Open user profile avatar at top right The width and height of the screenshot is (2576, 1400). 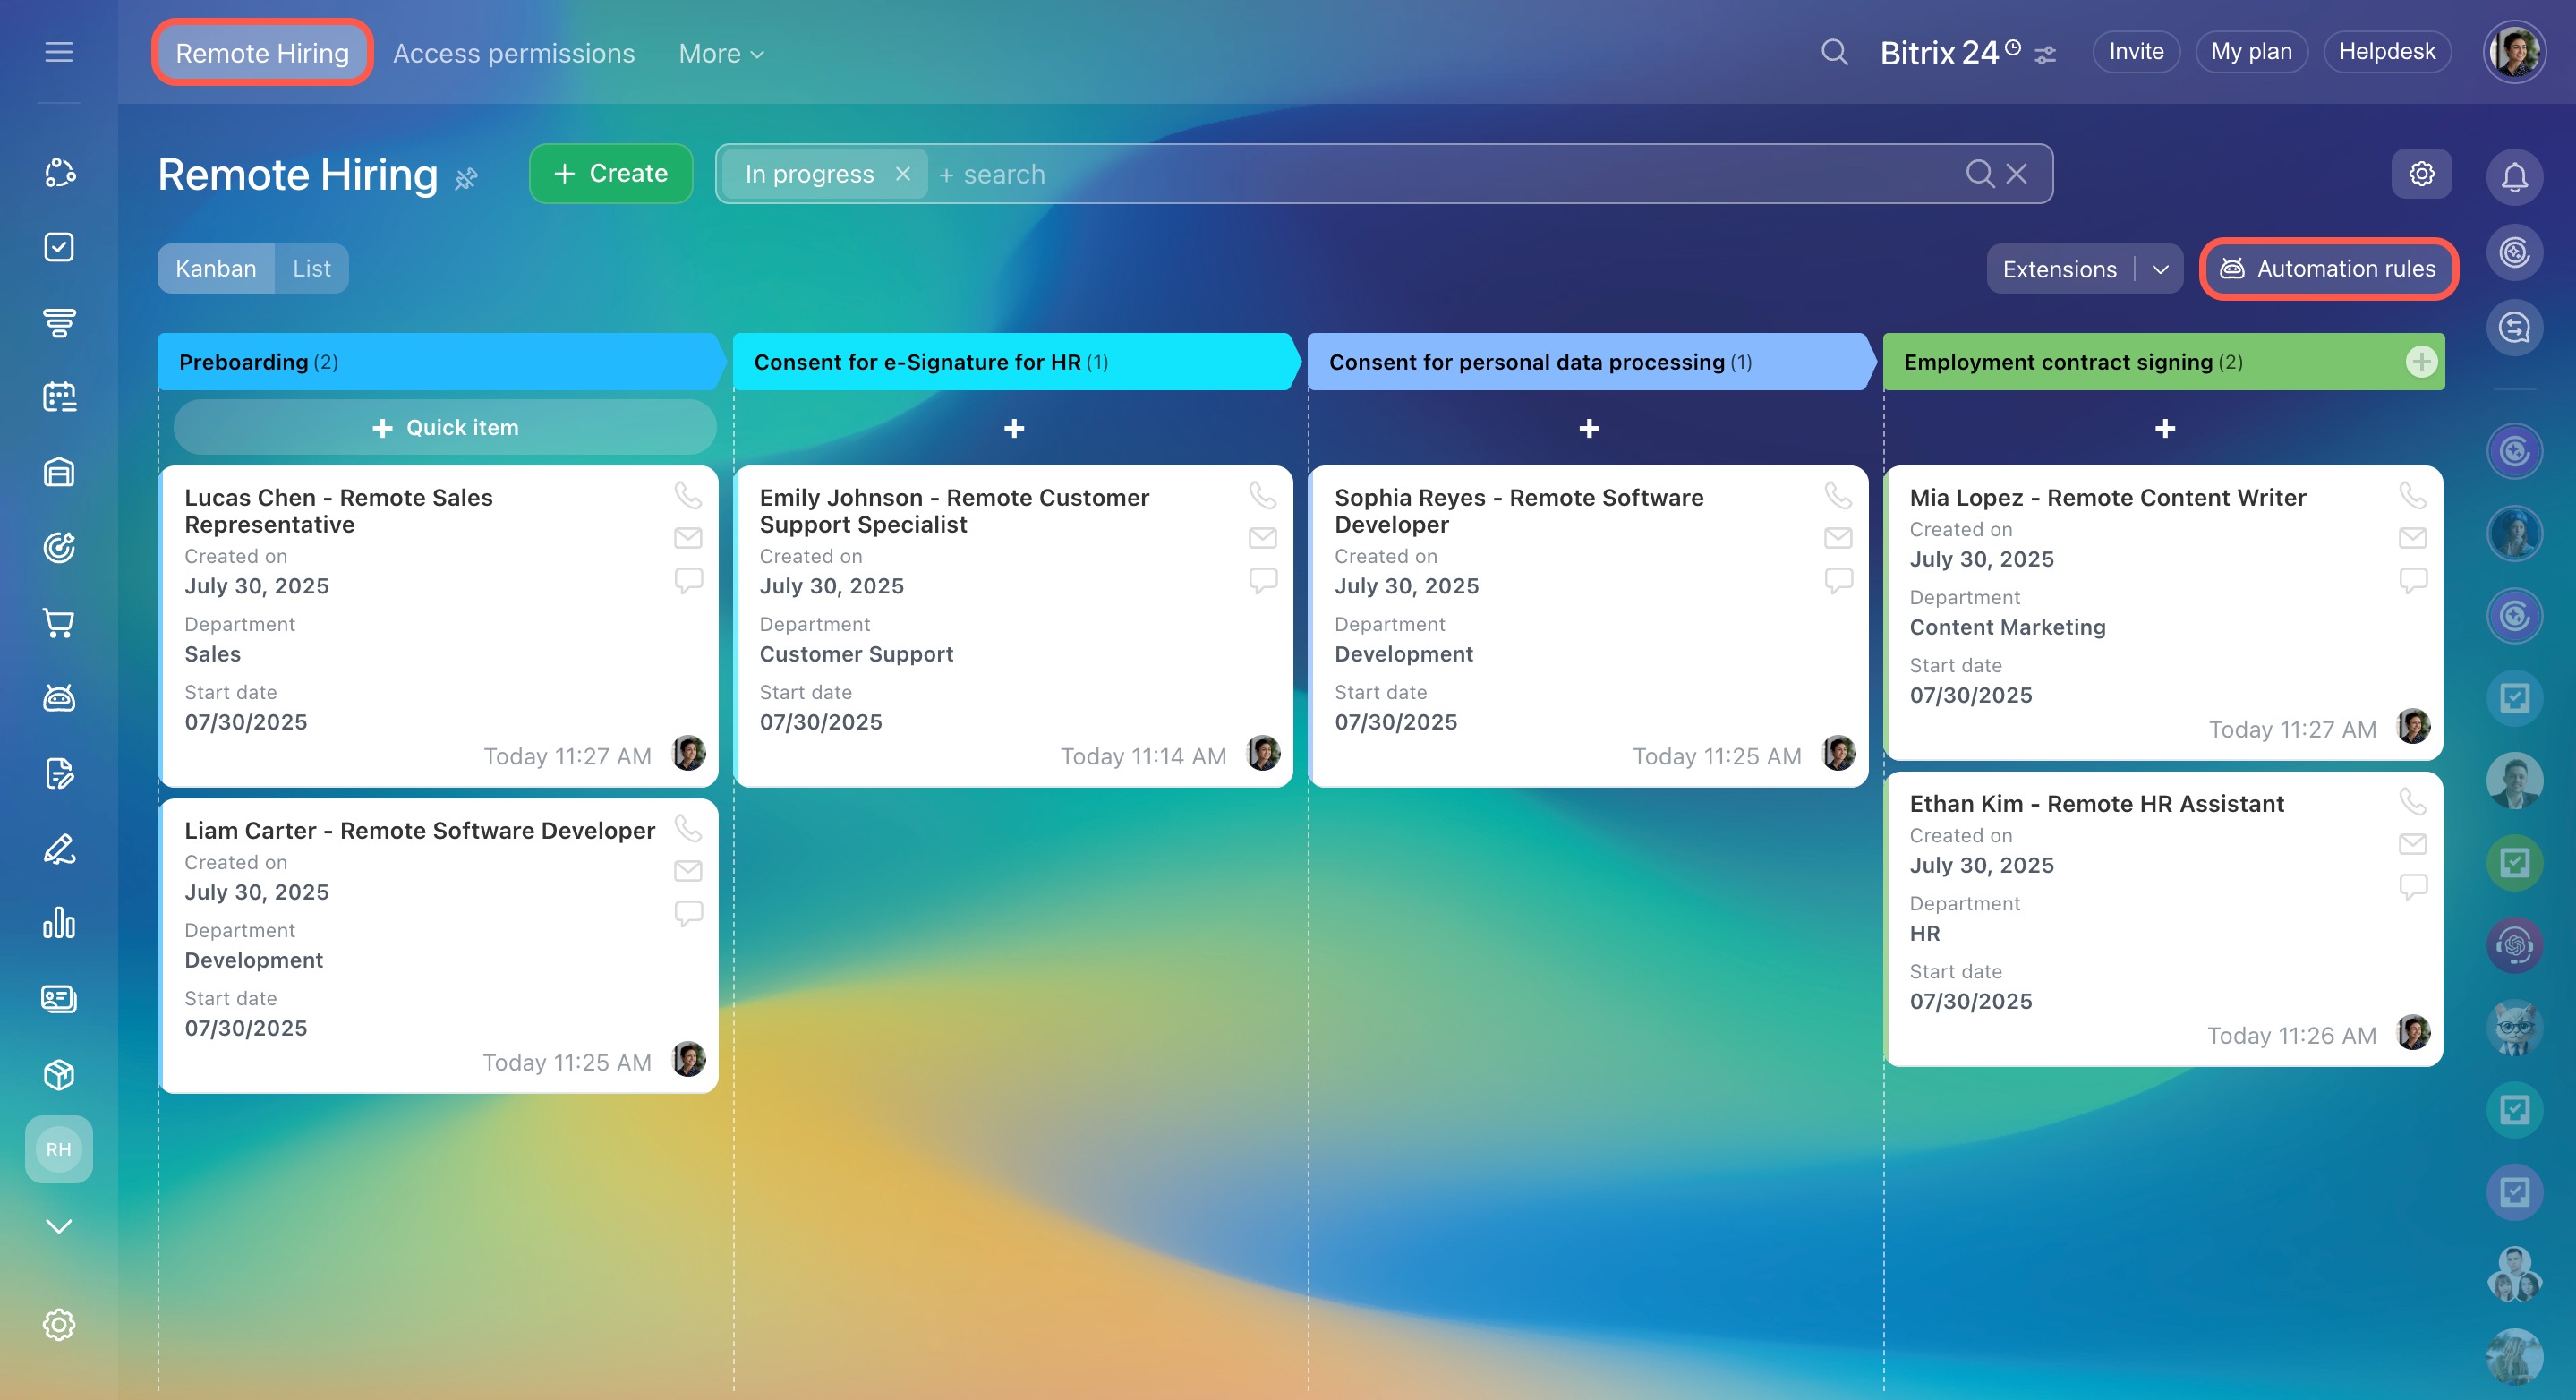coord(2514,52)
